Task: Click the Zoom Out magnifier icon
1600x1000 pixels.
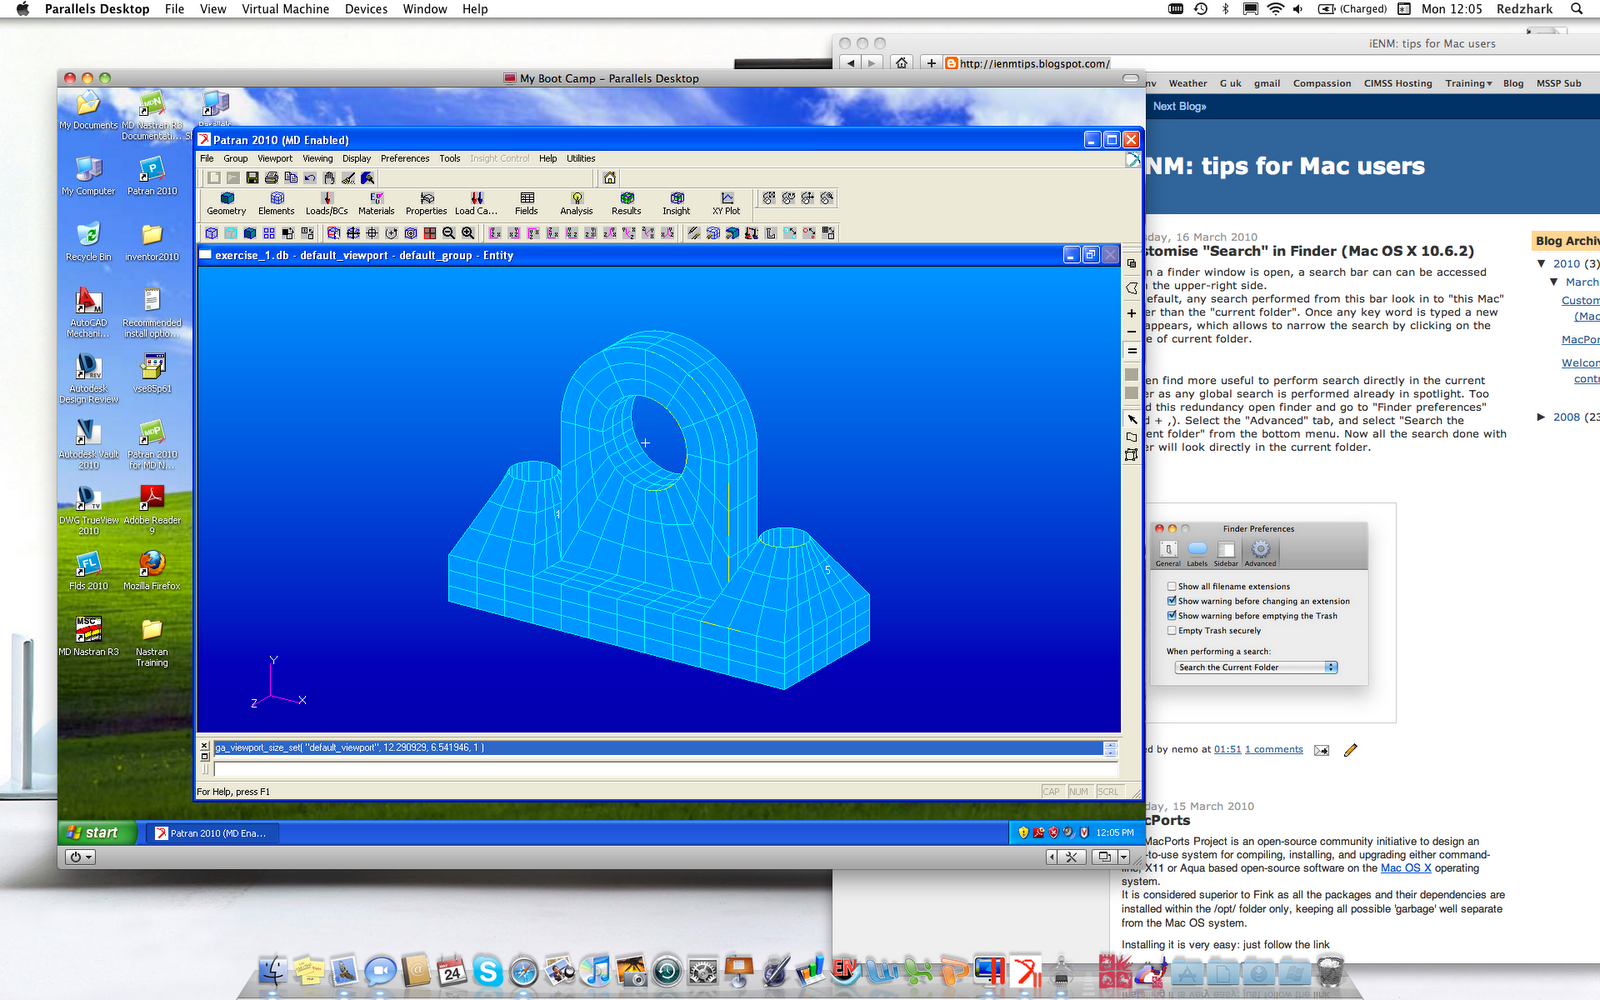Action: click(x=449, y=233)
